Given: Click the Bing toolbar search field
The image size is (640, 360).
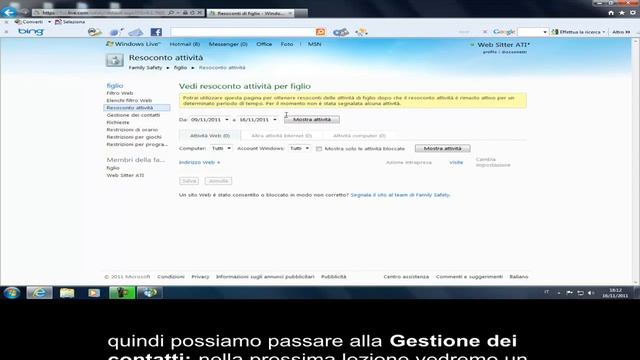Looking at the screenshot, I should pyautogui.click(x=242, y=32).
